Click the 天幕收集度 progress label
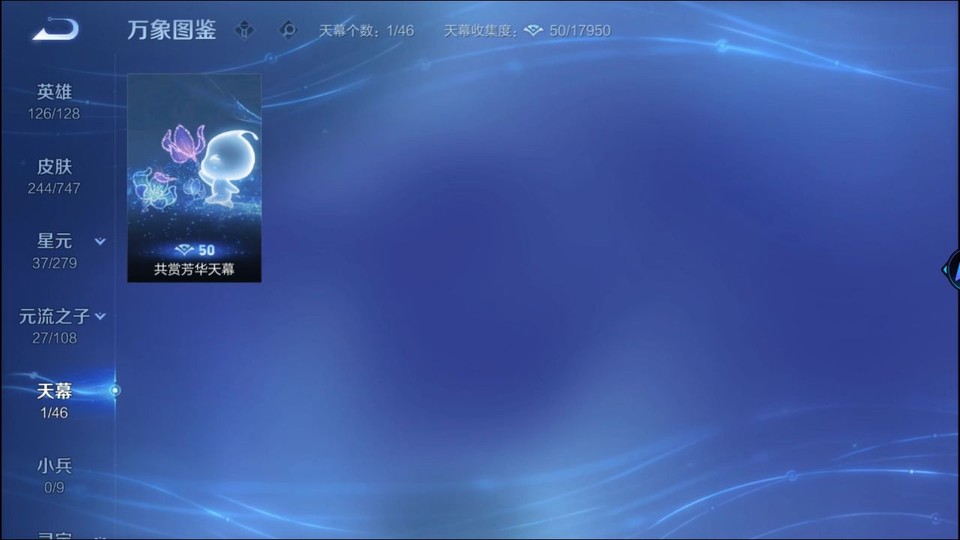This screenshot has width=960, height=540. coord(482,31)
